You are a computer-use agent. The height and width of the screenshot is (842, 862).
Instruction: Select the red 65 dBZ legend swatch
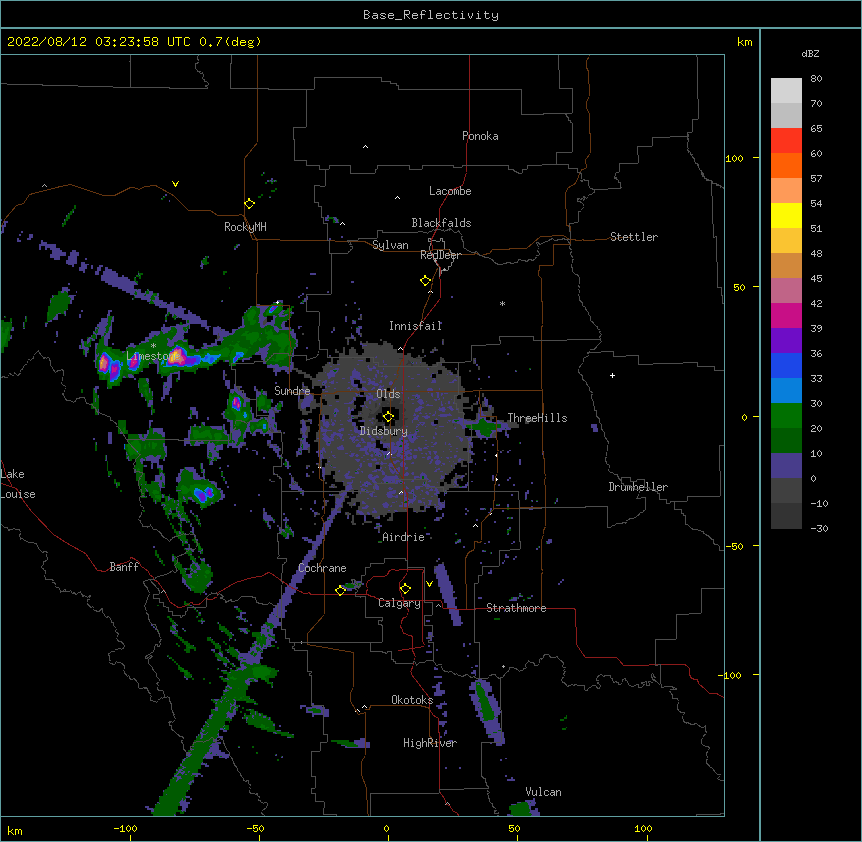[x=786, y=140]
